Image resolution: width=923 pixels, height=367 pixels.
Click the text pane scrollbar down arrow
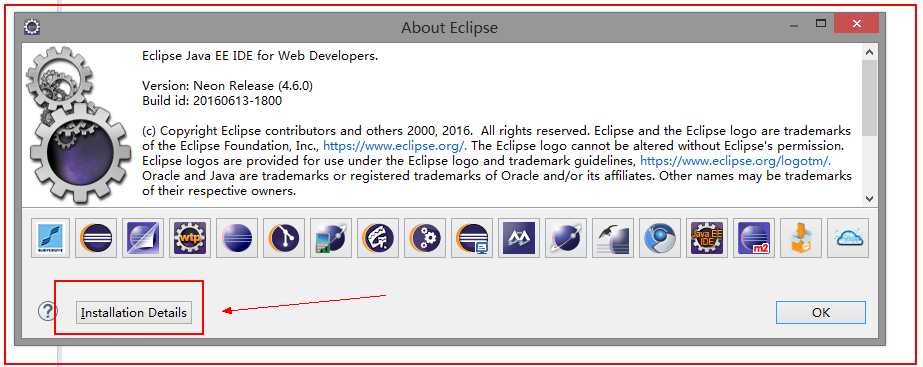click(869, 199)
